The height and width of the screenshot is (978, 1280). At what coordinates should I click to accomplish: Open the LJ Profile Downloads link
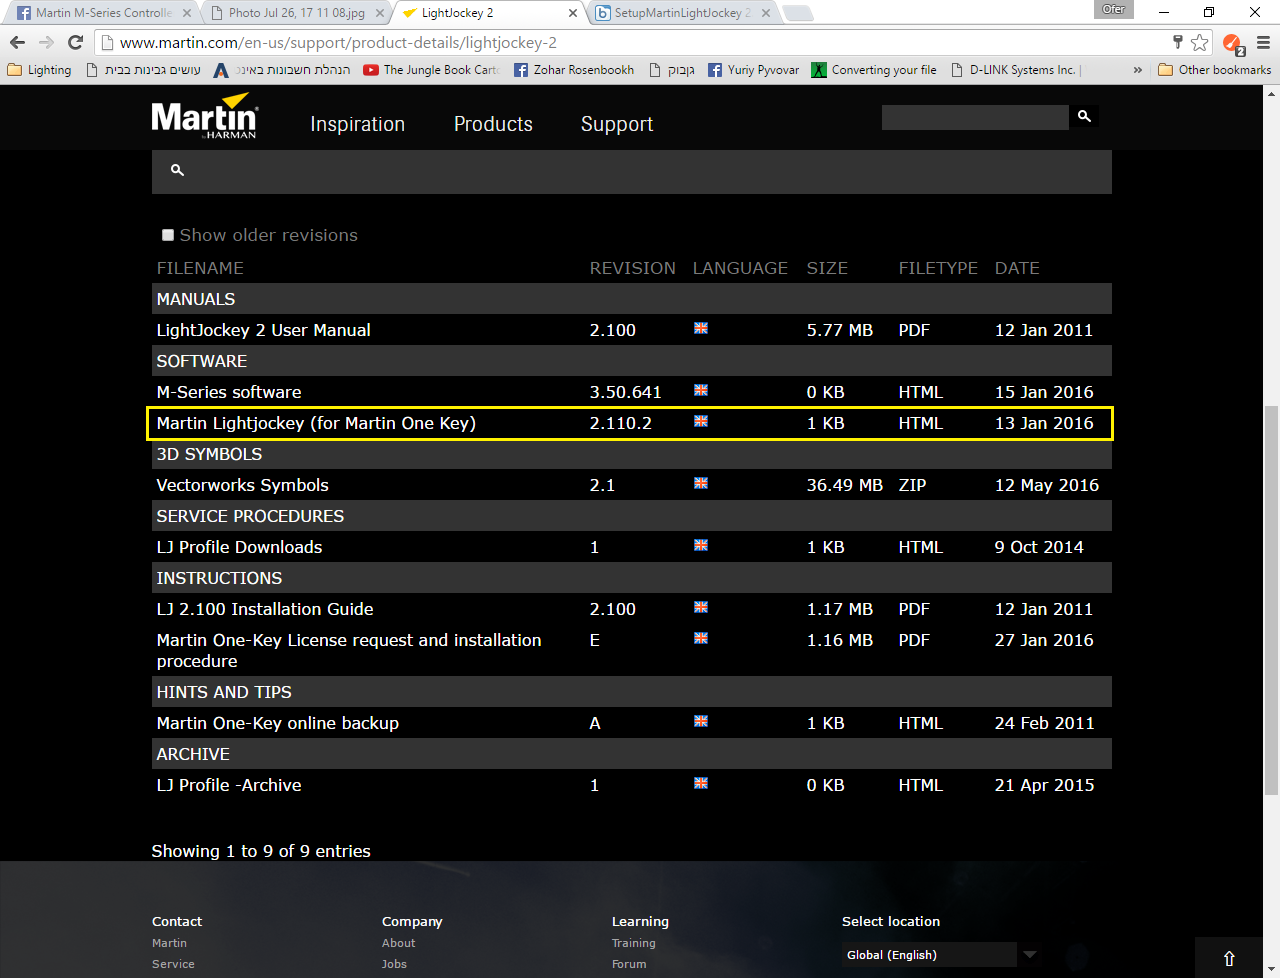pyautogui.click(x=239, y=547)
